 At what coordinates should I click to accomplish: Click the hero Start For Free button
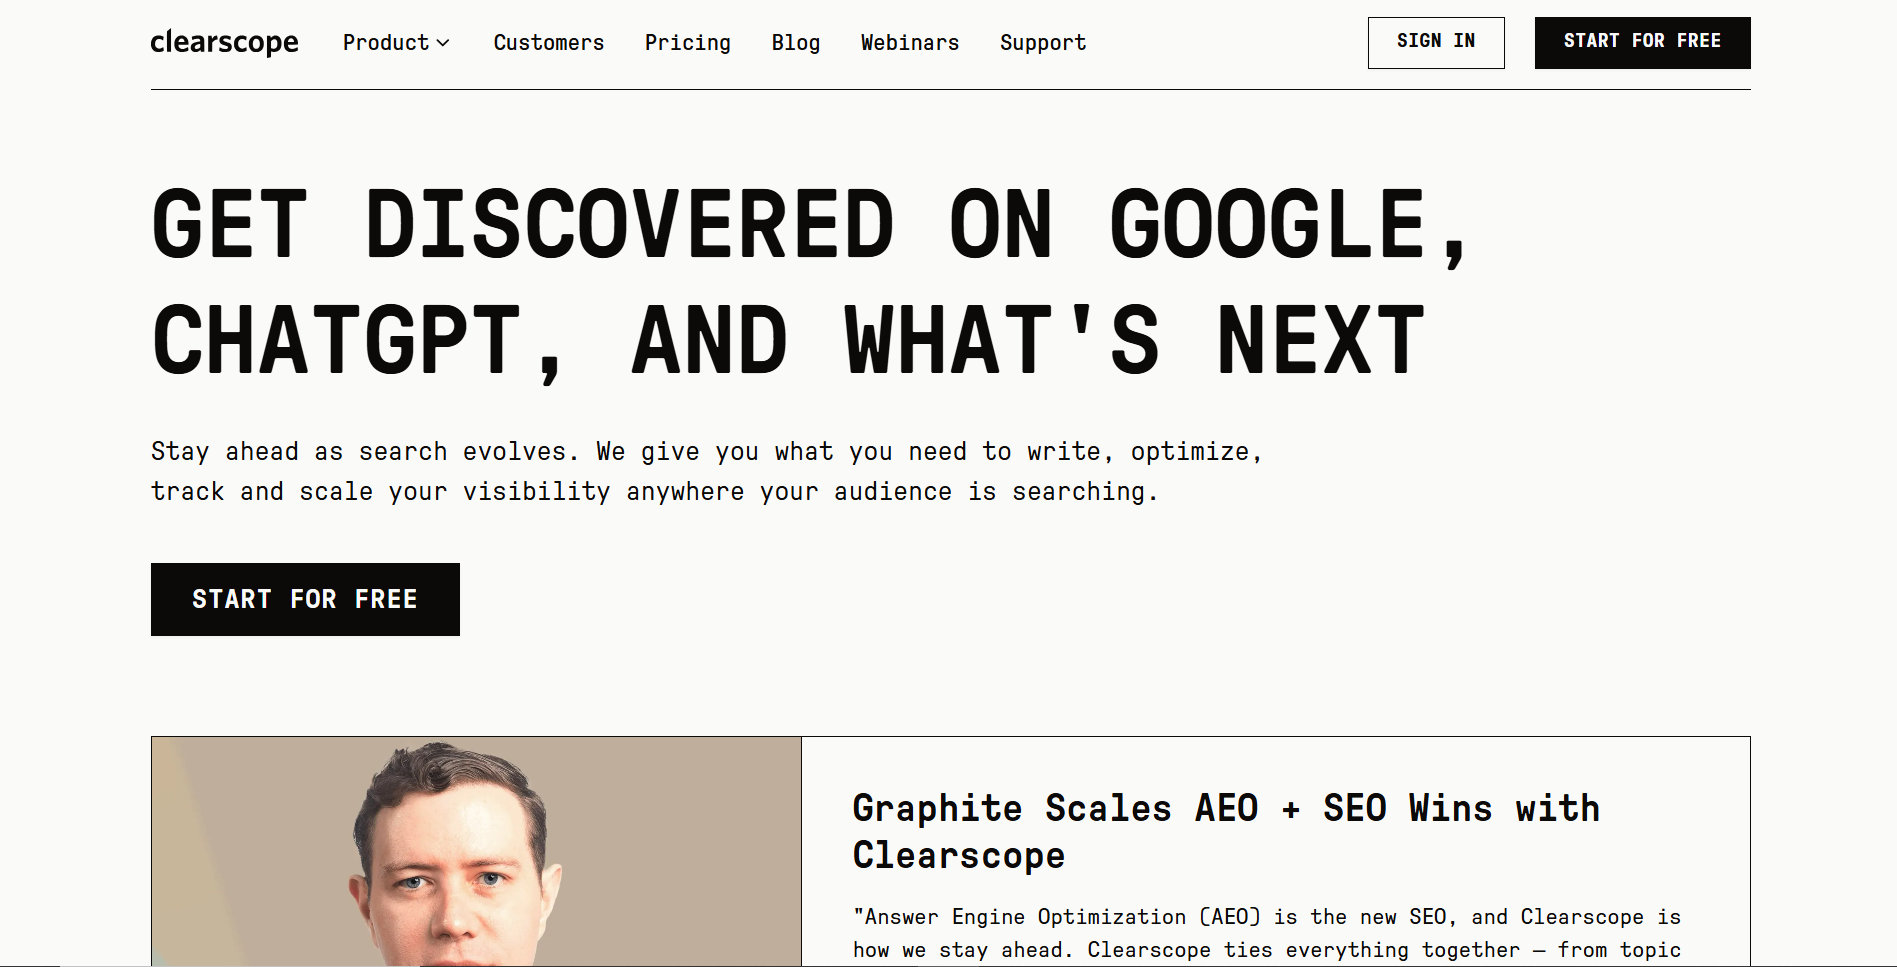point(305,599)
